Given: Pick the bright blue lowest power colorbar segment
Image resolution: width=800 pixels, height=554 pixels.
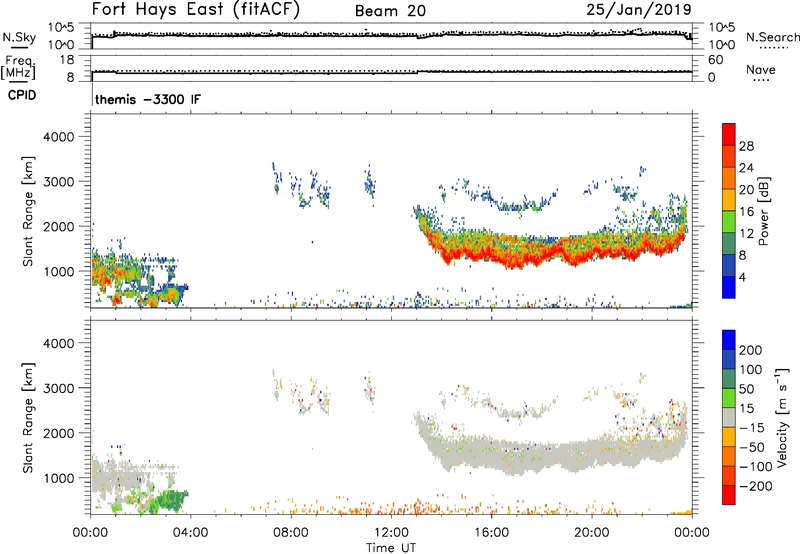Looking at the screenshot, I should [x=729, y=287].
